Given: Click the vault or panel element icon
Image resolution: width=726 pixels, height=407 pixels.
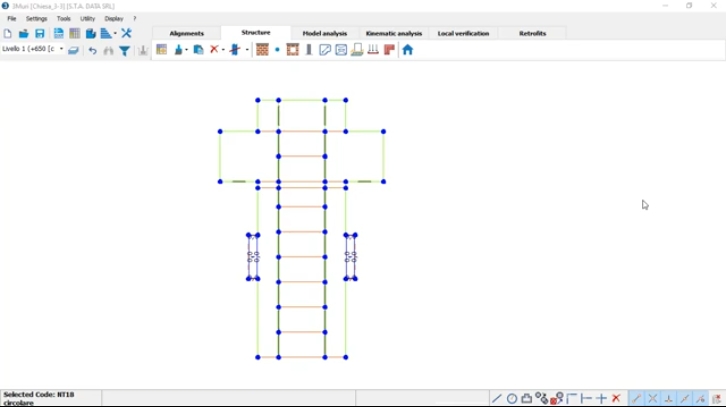Looking at the screenshot, I should 341,50.
